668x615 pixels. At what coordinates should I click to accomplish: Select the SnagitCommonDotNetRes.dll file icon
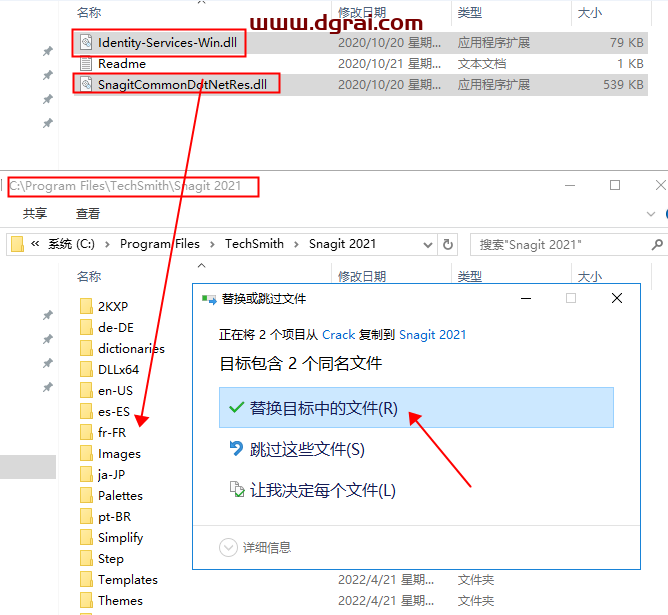pyautogui.click(x=86, y=84)
